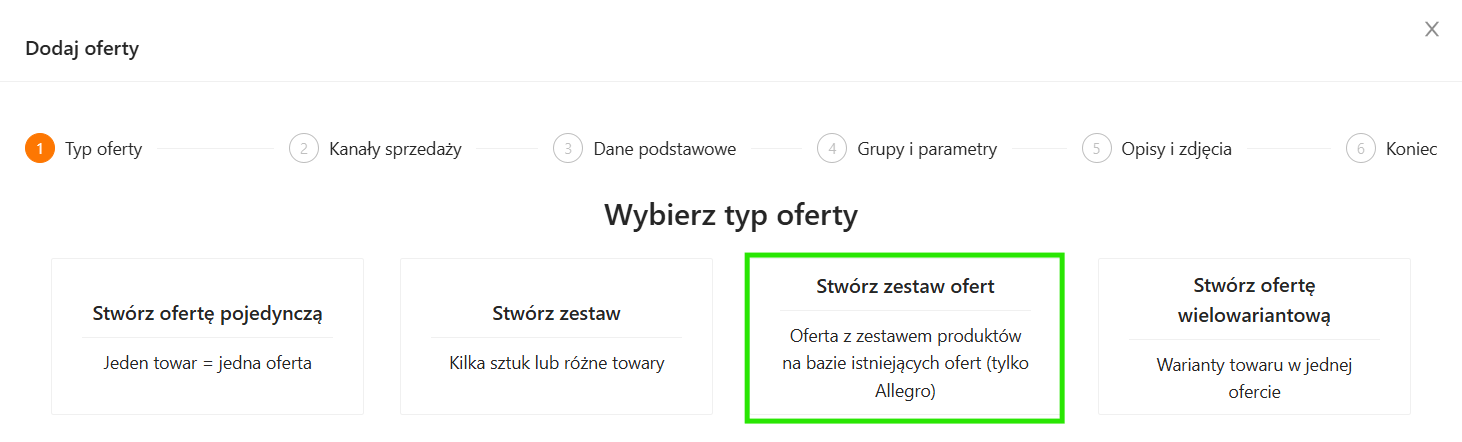
Task: Click the Jeden towar = jedna oferta description
Action: coord(207,363)
